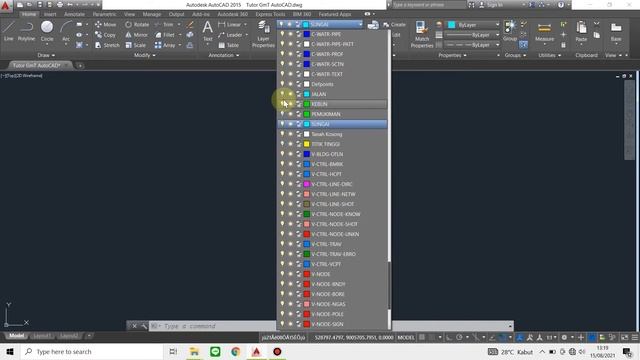Toggle the PEMUKIMAN layer lightbulb
640x360 pixels.
click(282, 114)
